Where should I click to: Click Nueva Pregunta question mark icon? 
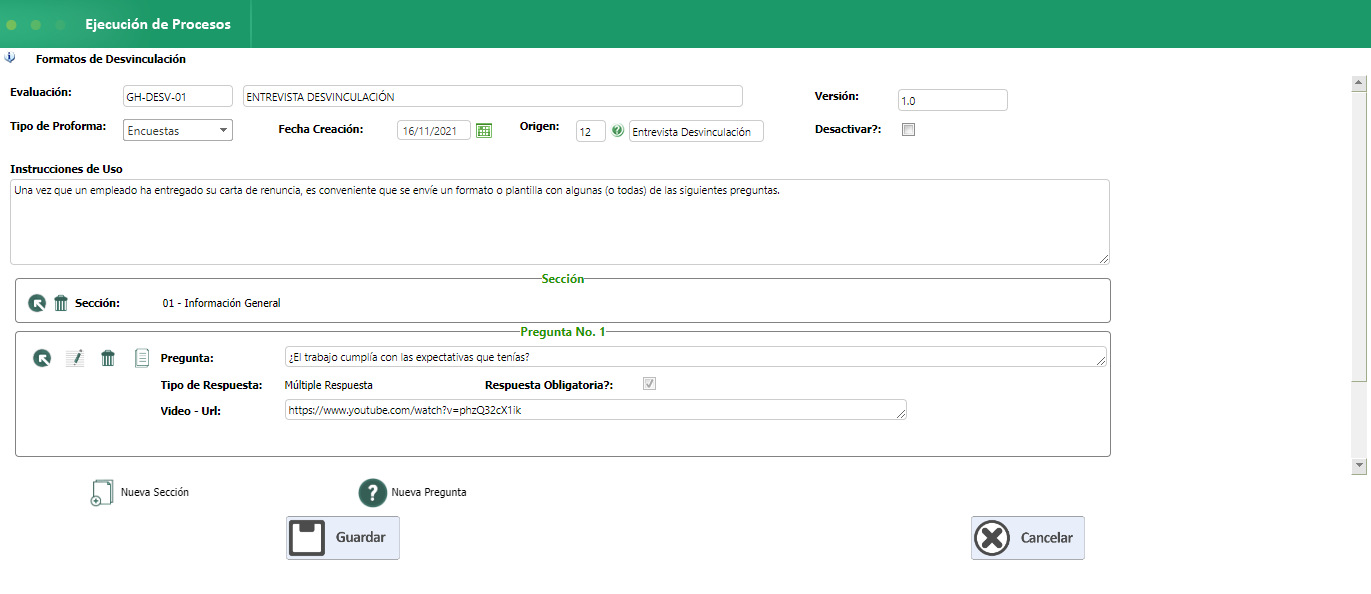pyautogui.click(x=373, y=492)
